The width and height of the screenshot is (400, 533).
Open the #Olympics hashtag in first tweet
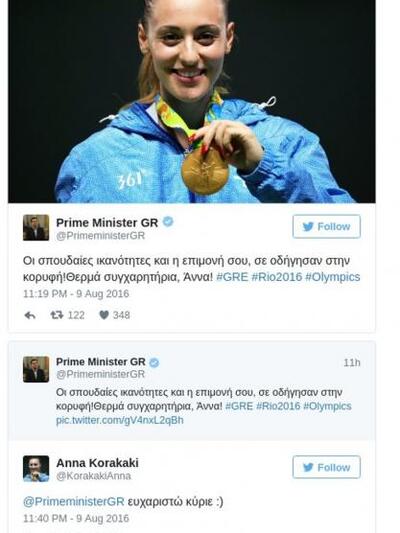pyautogui.click(x=332, y=277)
